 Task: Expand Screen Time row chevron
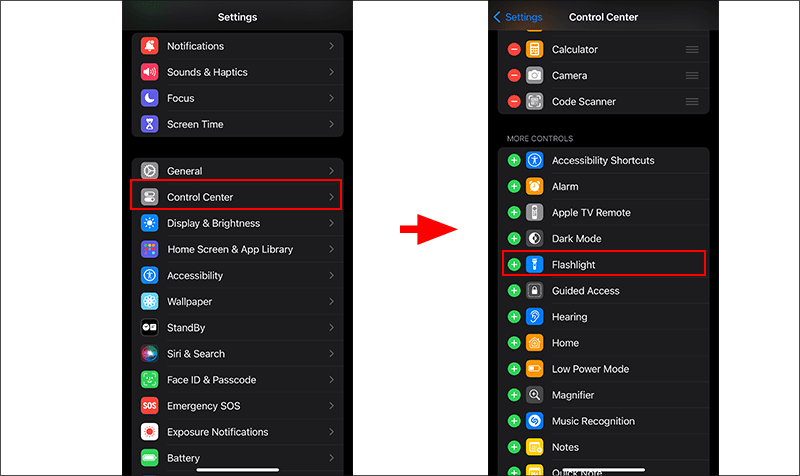pyautogui.click(x=331, y=124)
